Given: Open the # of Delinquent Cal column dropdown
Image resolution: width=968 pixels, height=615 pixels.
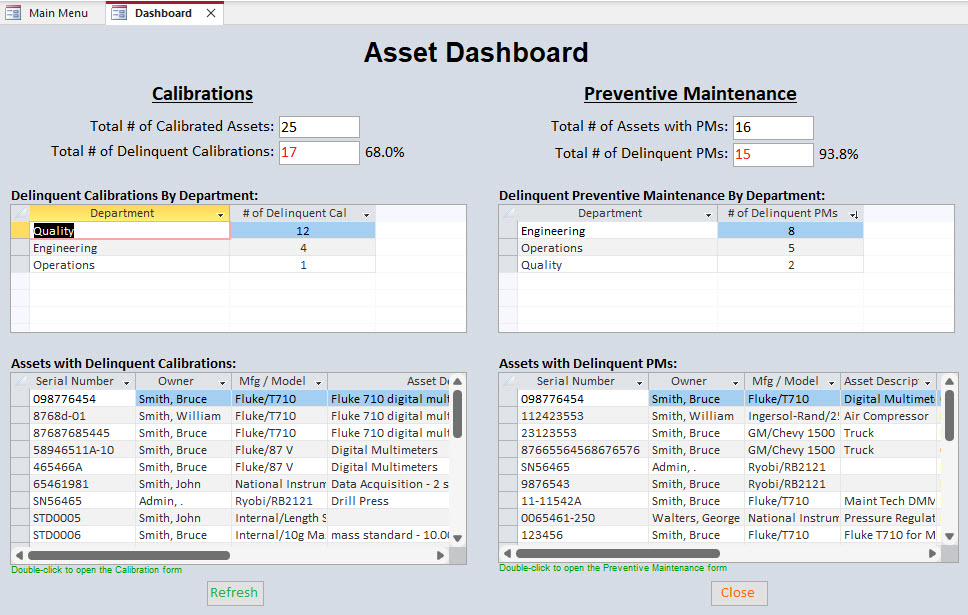Looking at the screenshot, I should point(366,214).
